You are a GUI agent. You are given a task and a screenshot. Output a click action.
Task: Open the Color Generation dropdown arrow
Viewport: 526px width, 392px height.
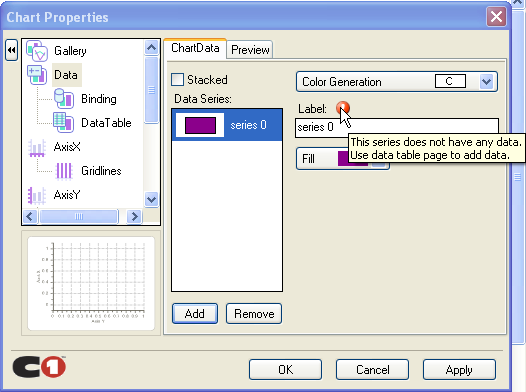tap(486, 81)
